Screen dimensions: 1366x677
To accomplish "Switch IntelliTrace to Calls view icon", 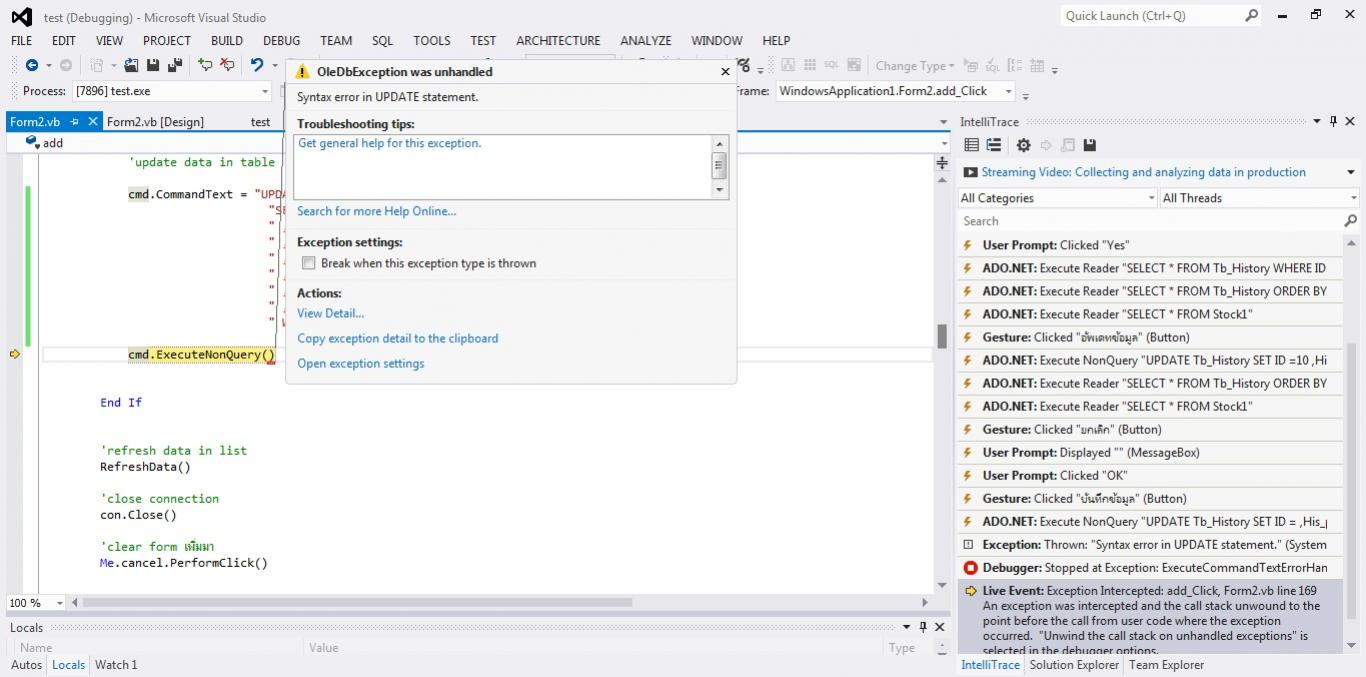I will (x=993, y=145).
